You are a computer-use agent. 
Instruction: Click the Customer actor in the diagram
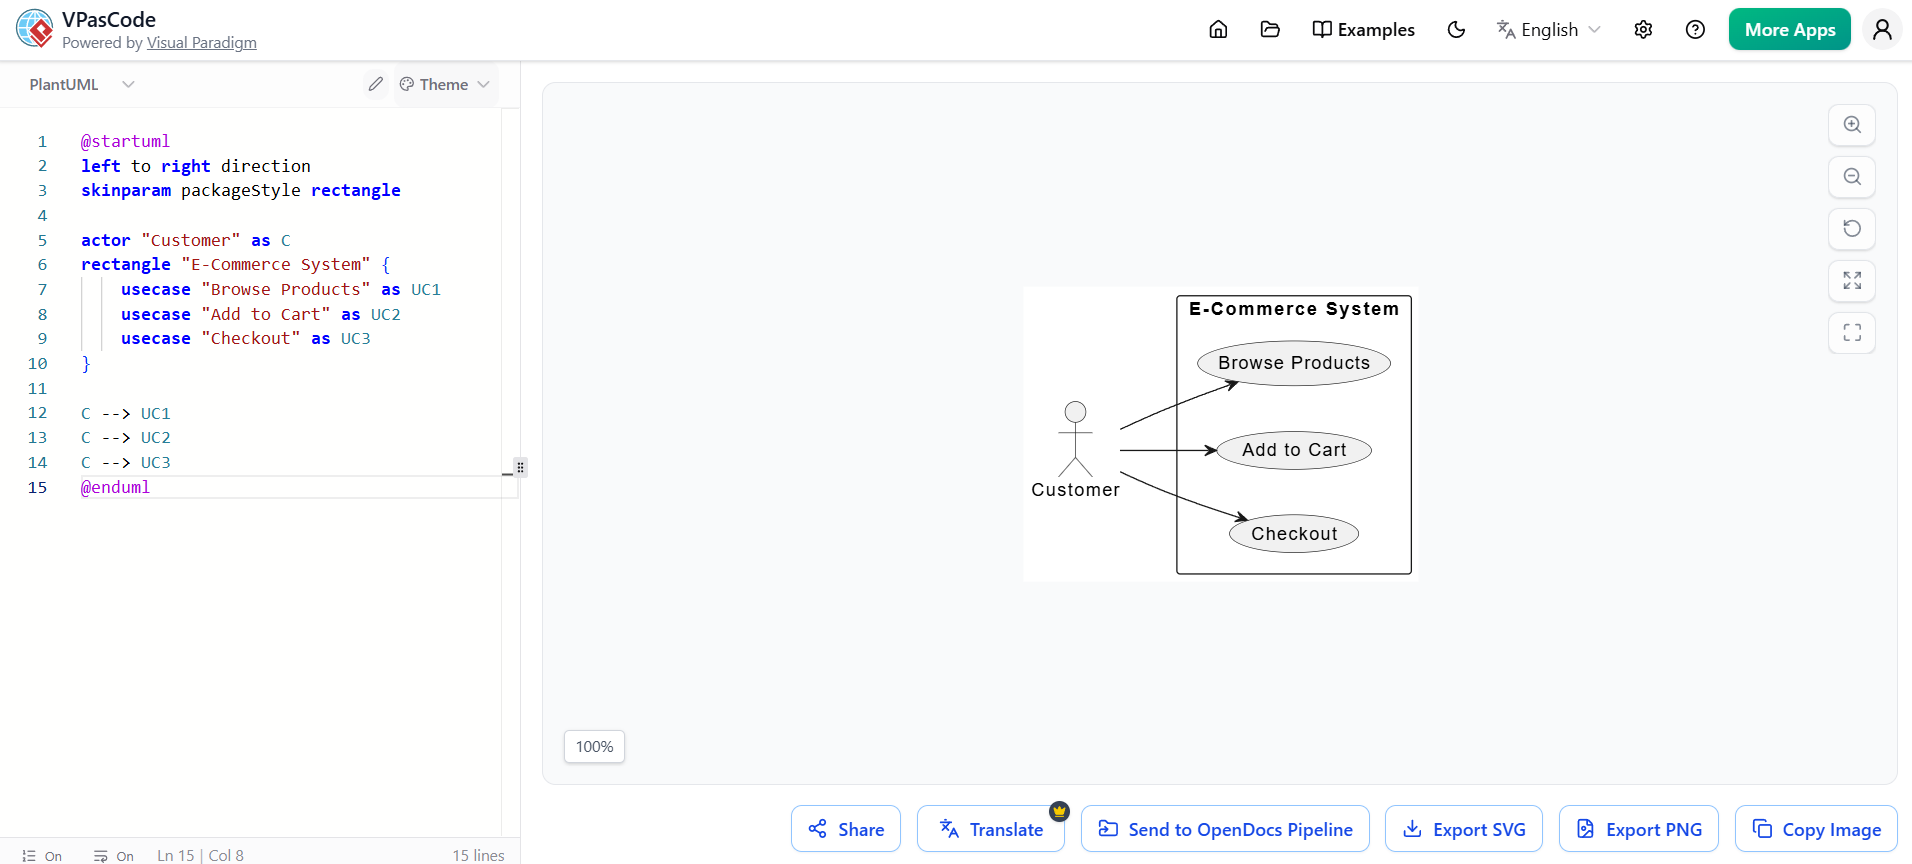1075,449
